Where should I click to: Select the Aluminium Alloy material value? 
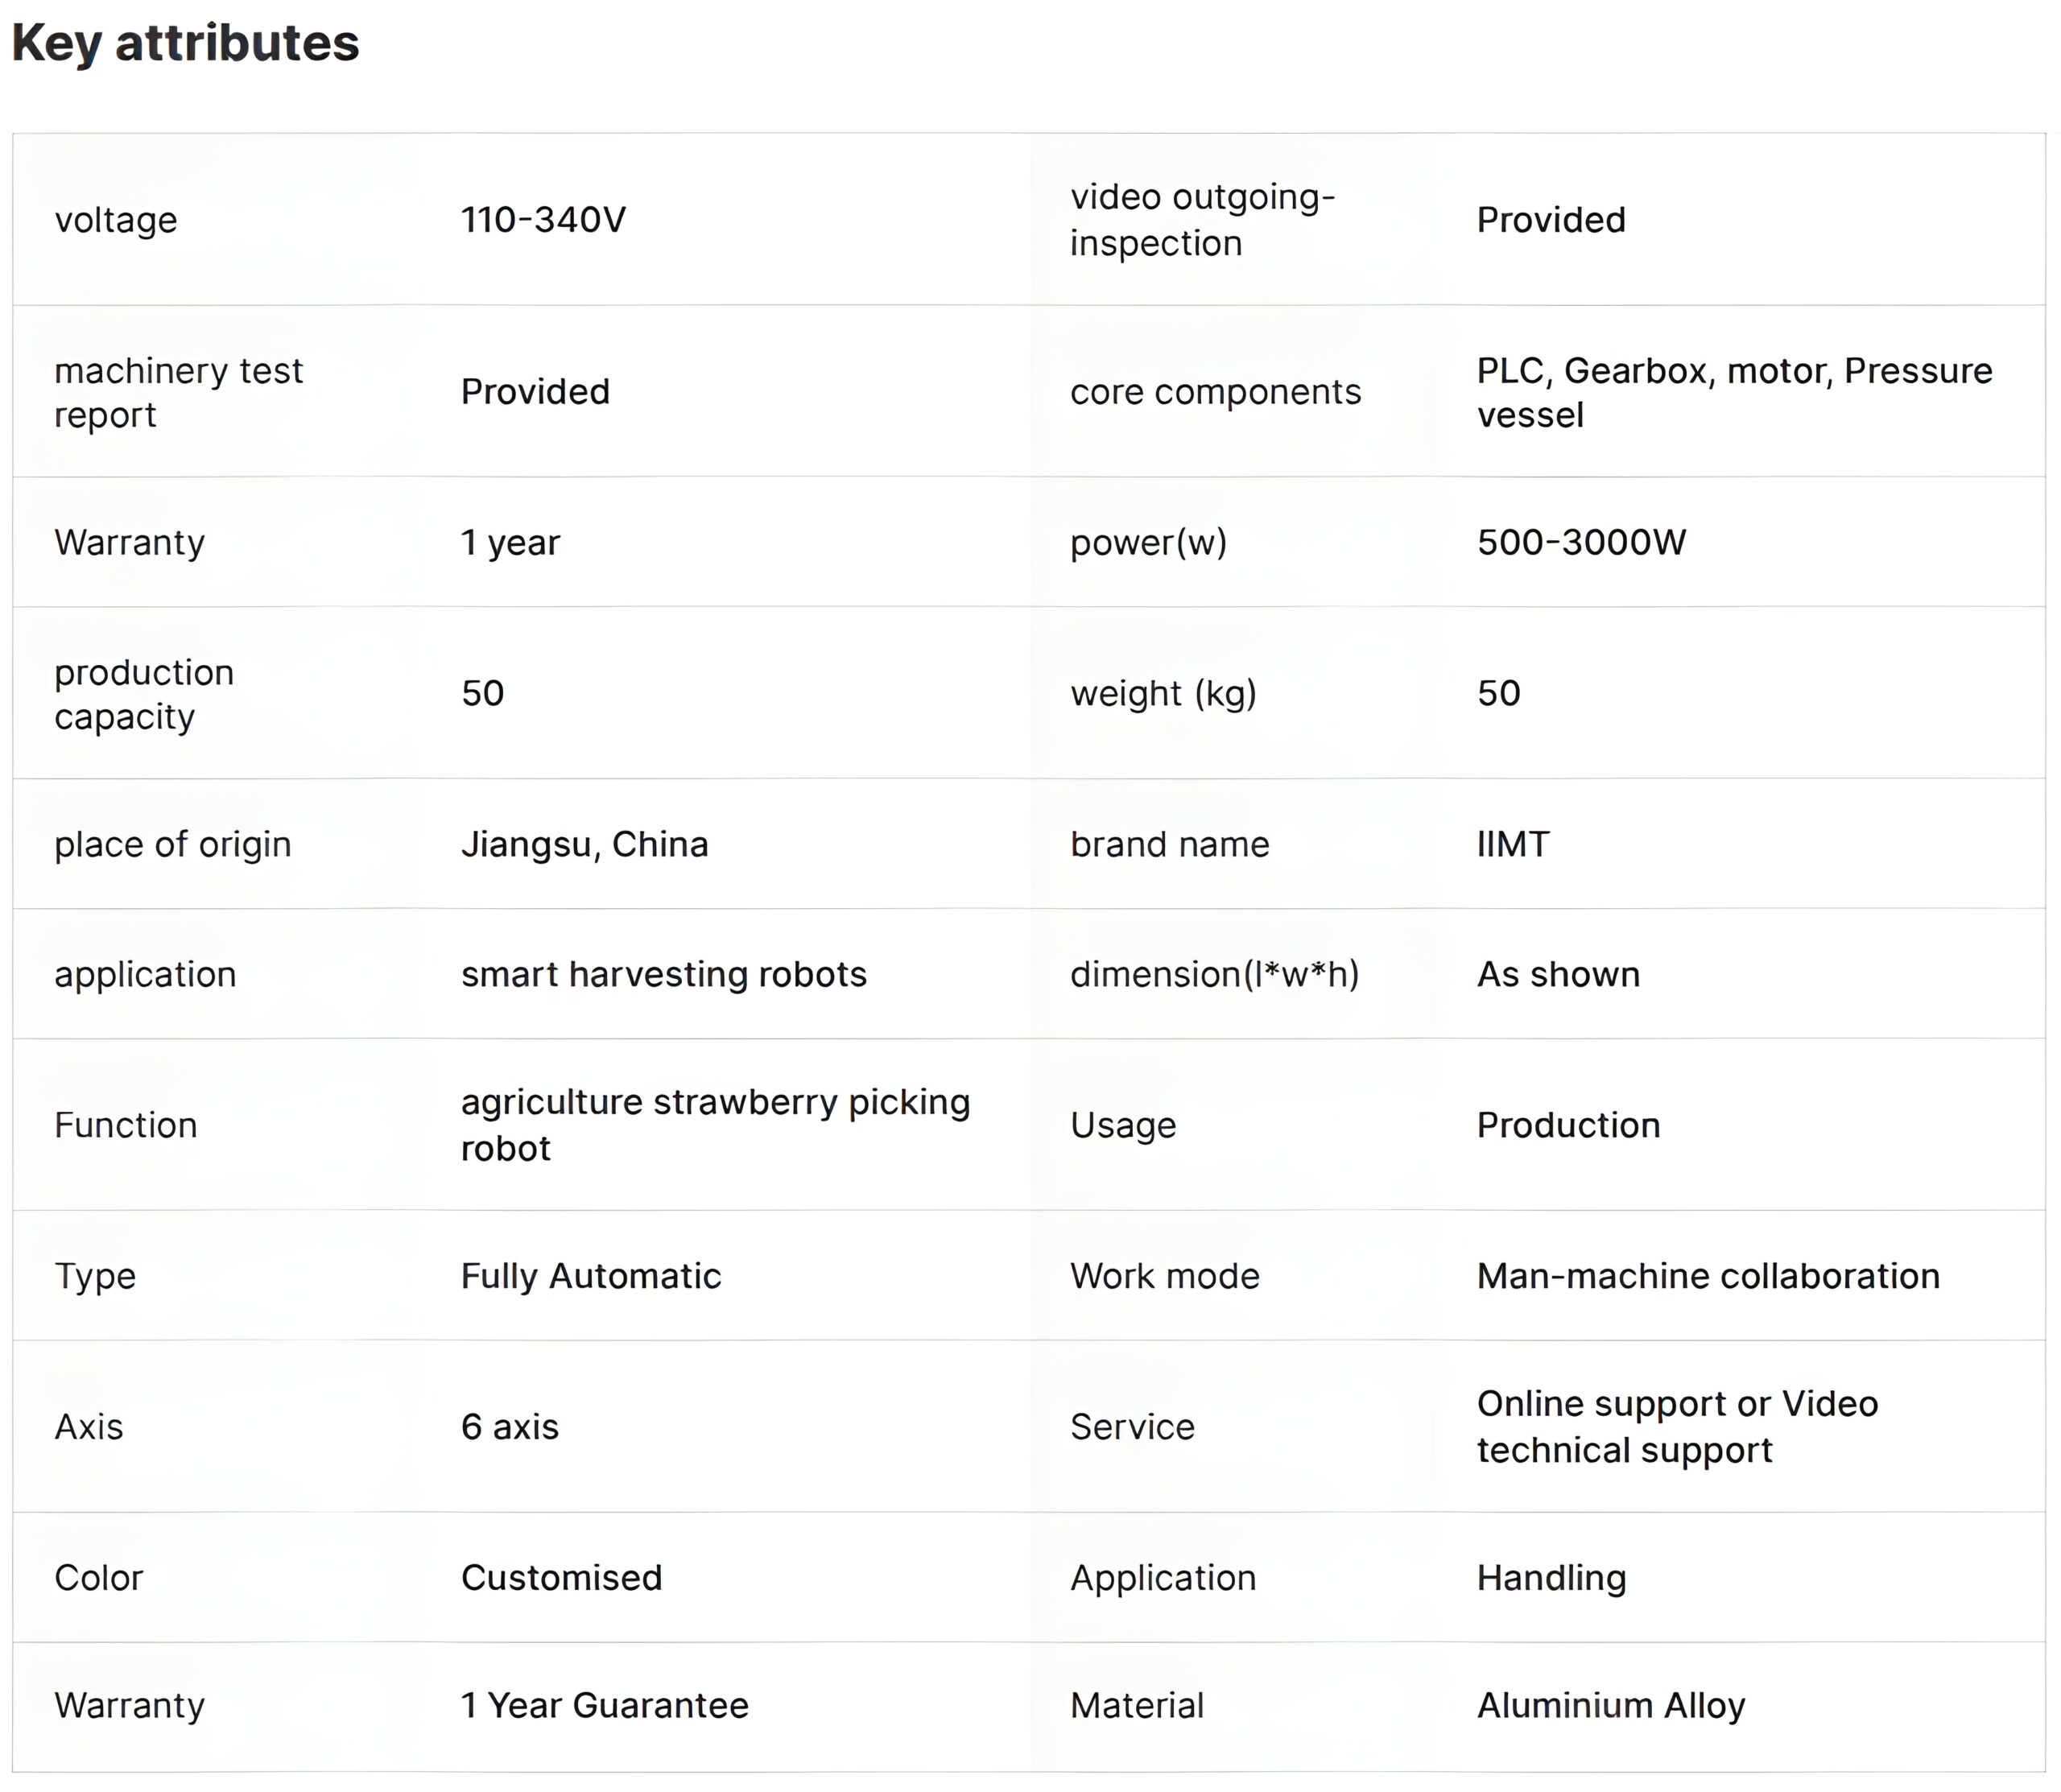coord(1610,1706)
